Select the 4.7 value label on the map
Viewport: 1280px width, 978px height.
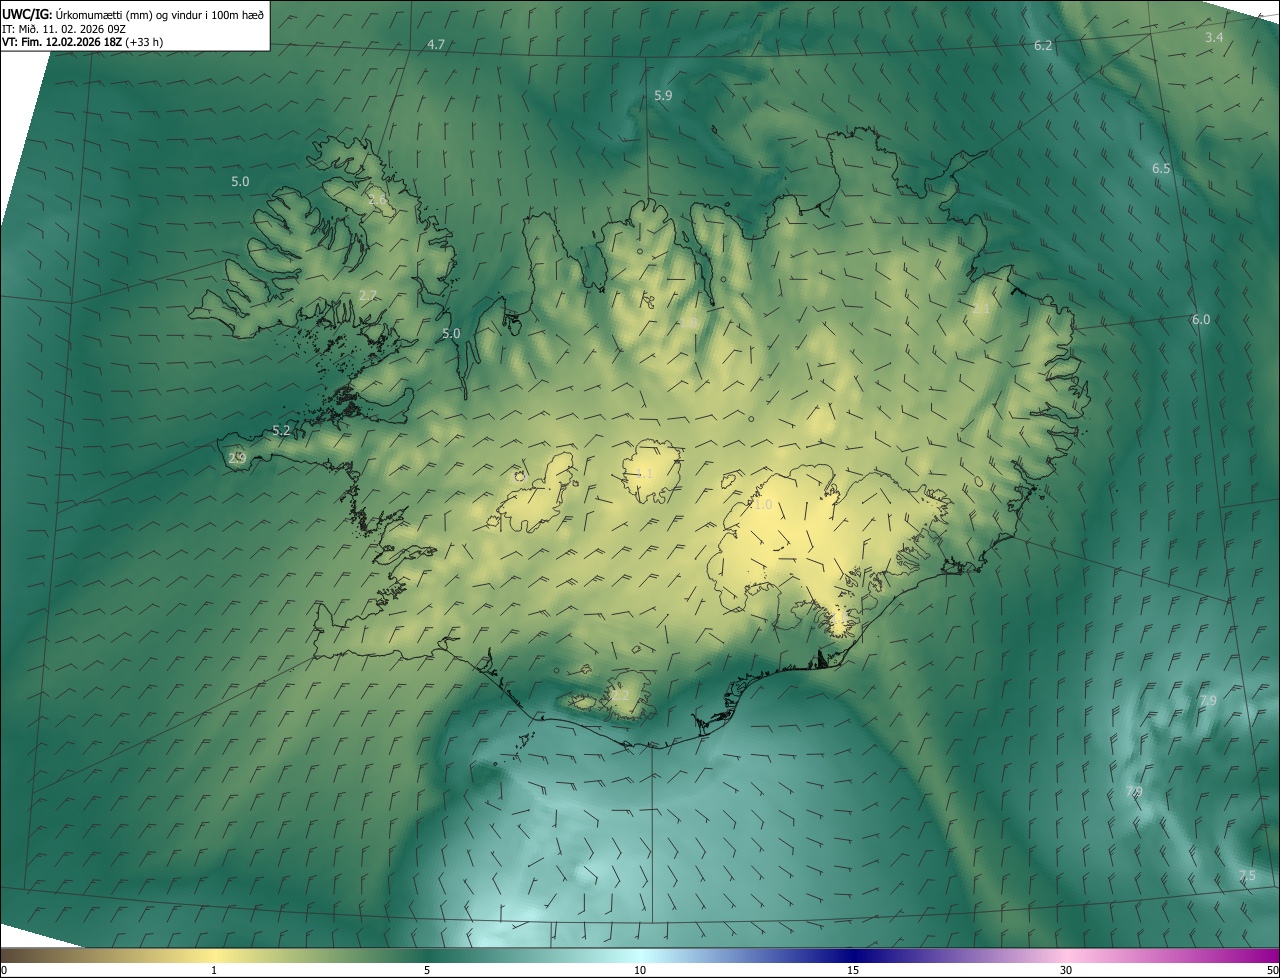436,45
